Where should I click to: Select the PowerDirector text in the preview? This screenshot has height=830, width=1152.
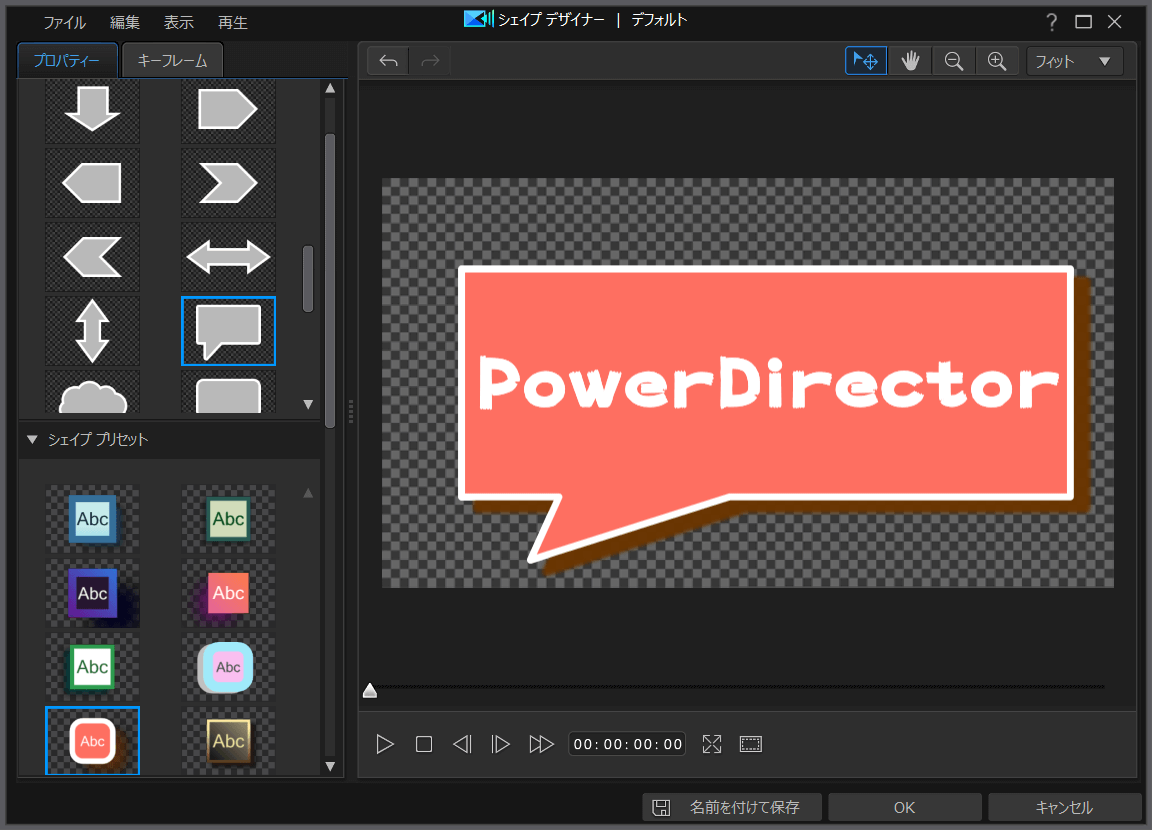768,383
